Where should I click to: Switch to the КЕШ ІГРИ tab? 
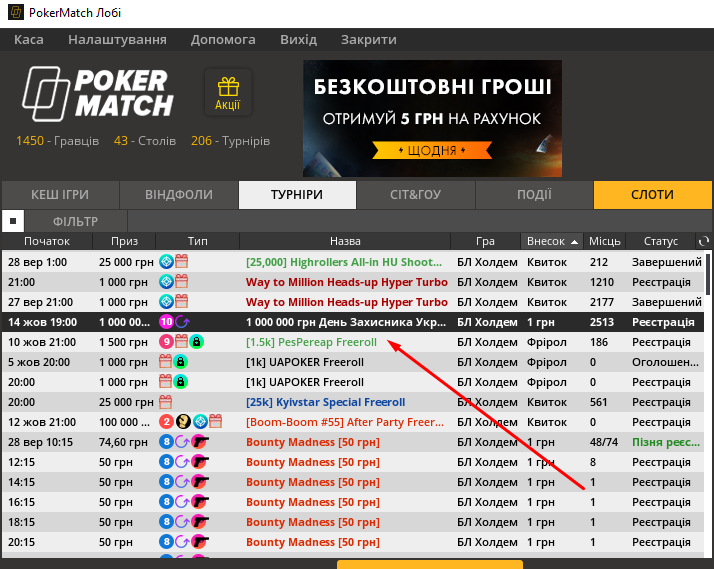(60, 195)
